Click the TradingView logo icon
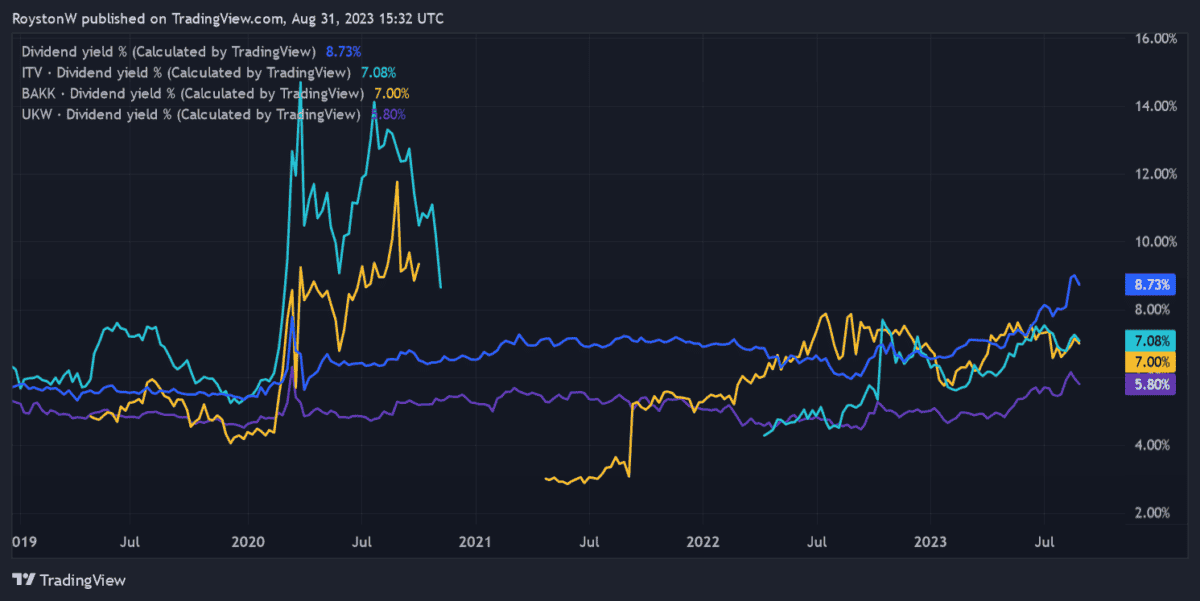The image size is (1200, 601). (24, 579)
